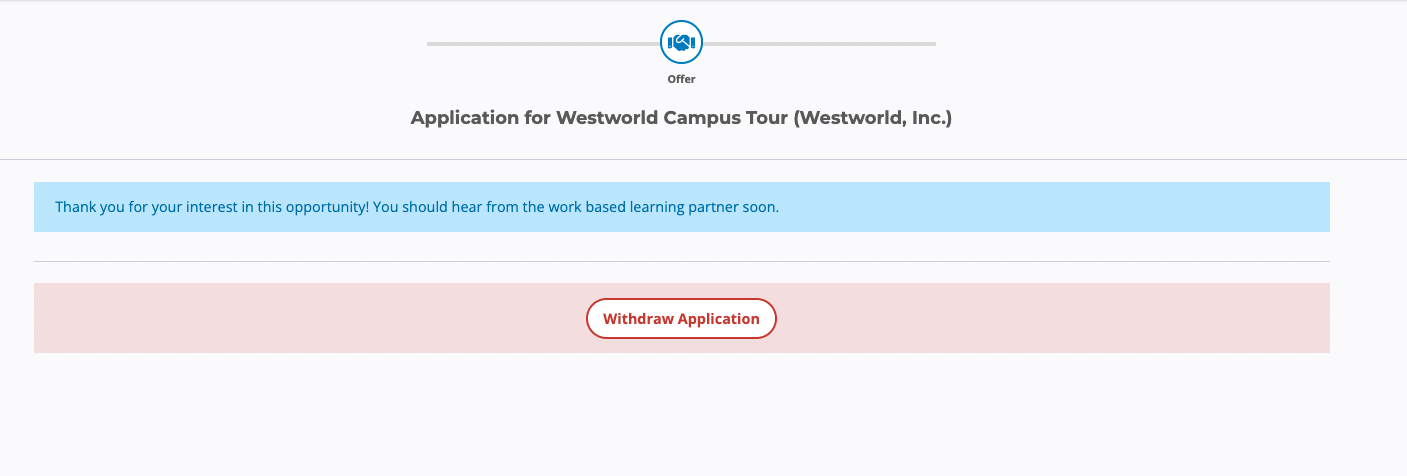The width and height of the screenshot is (1407, 476).
Task: Click far left end of progress tracker
Action: pyautogui.click(x=430, y=44)
